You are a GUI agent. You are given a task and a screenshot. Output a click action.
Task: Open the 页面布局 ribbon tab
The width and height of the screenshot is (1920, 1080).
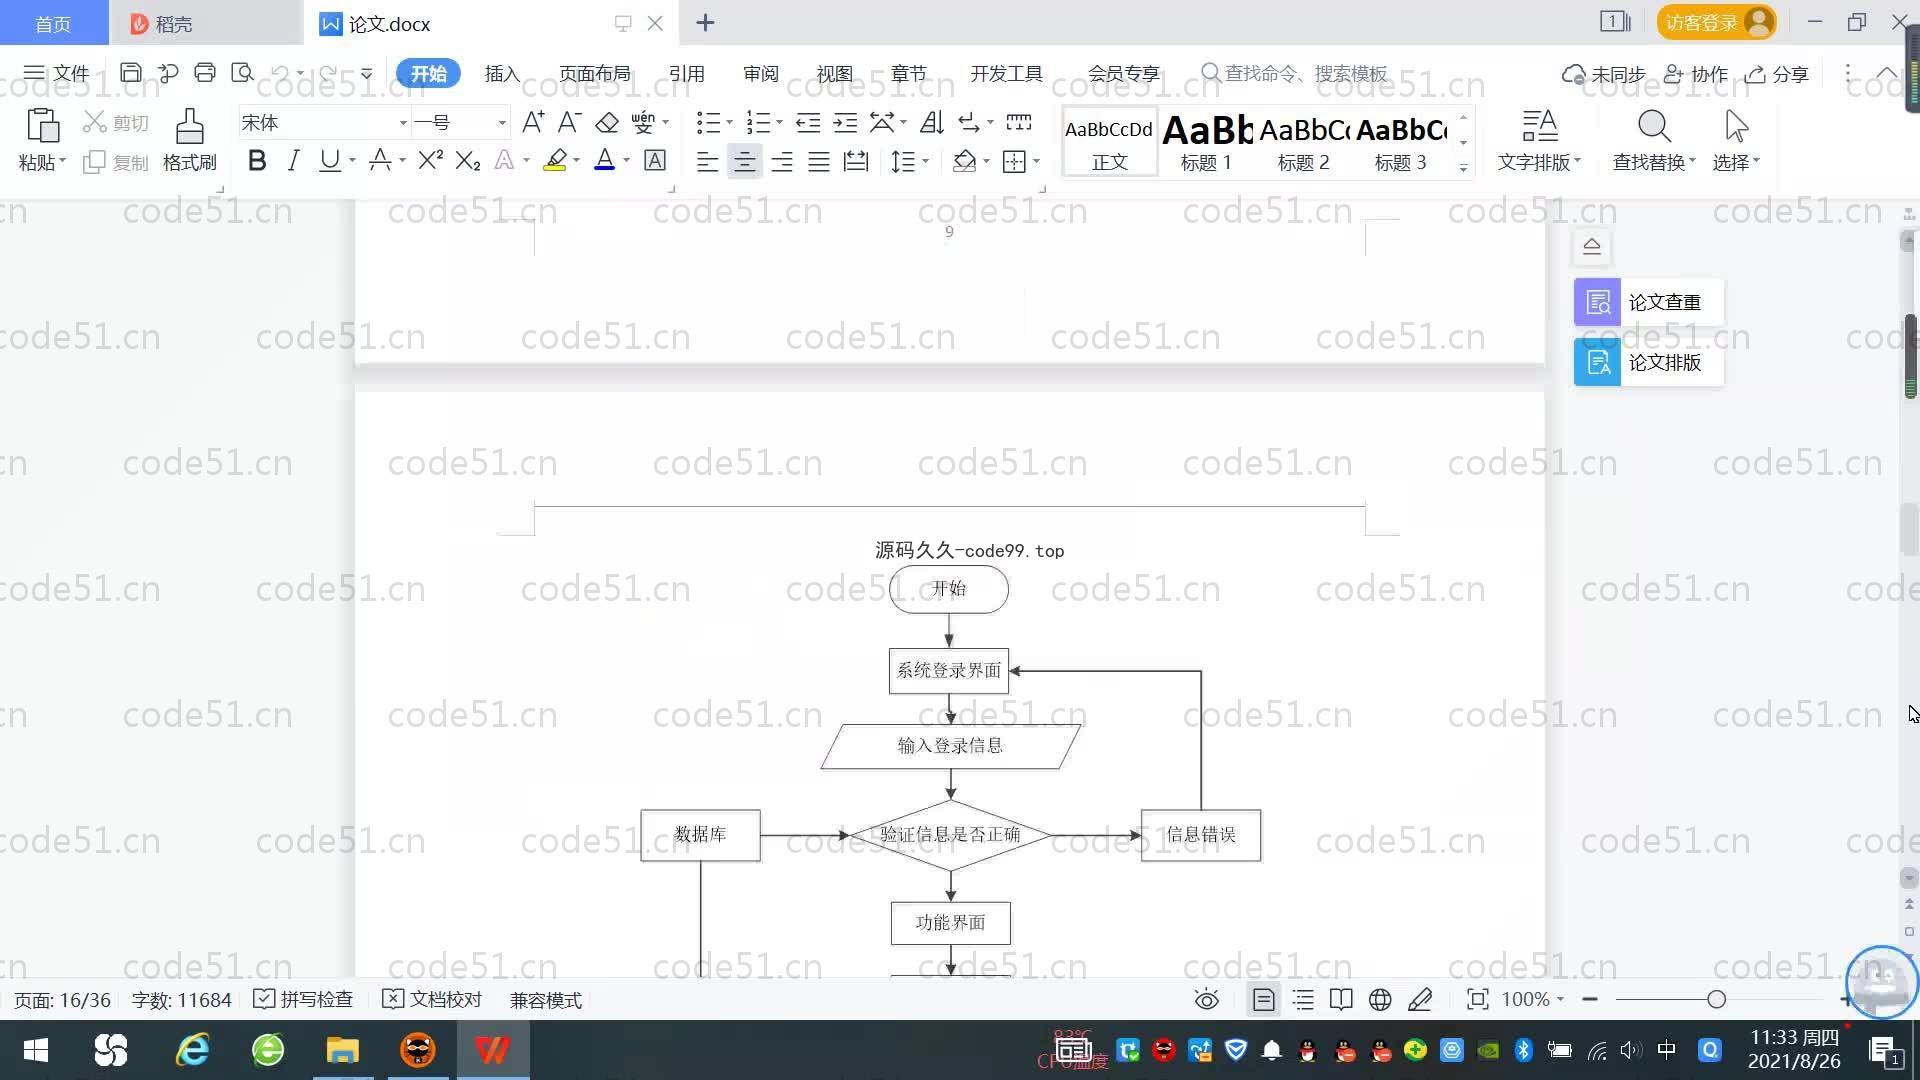(594, 74)
